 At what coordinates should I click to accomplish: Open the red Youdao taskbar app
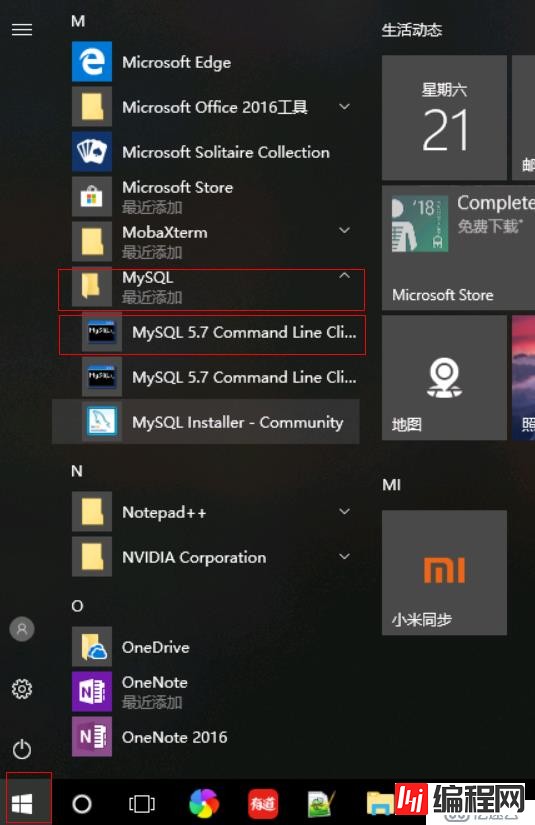click(263, 804)
